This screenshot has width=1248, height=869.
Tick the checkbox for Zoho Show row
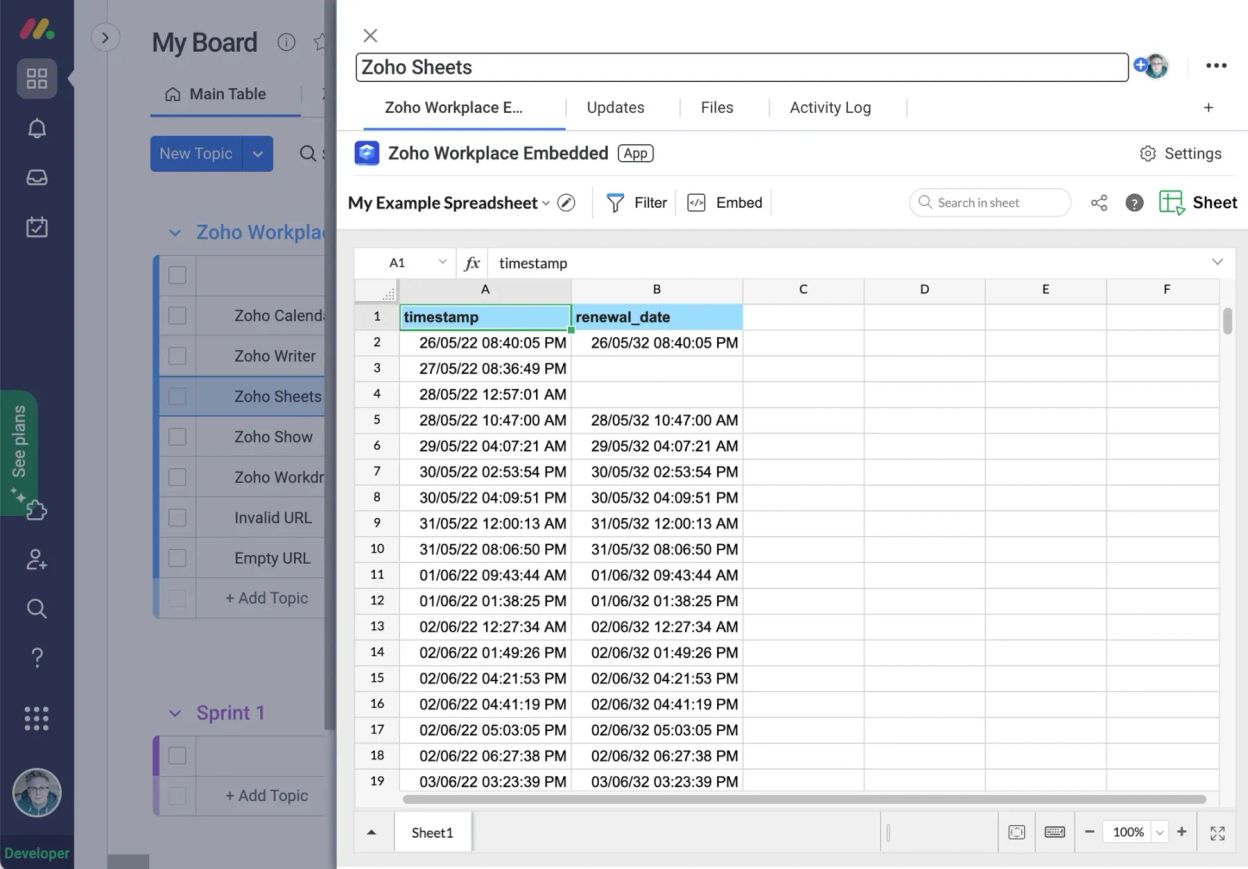click(177, 437)
